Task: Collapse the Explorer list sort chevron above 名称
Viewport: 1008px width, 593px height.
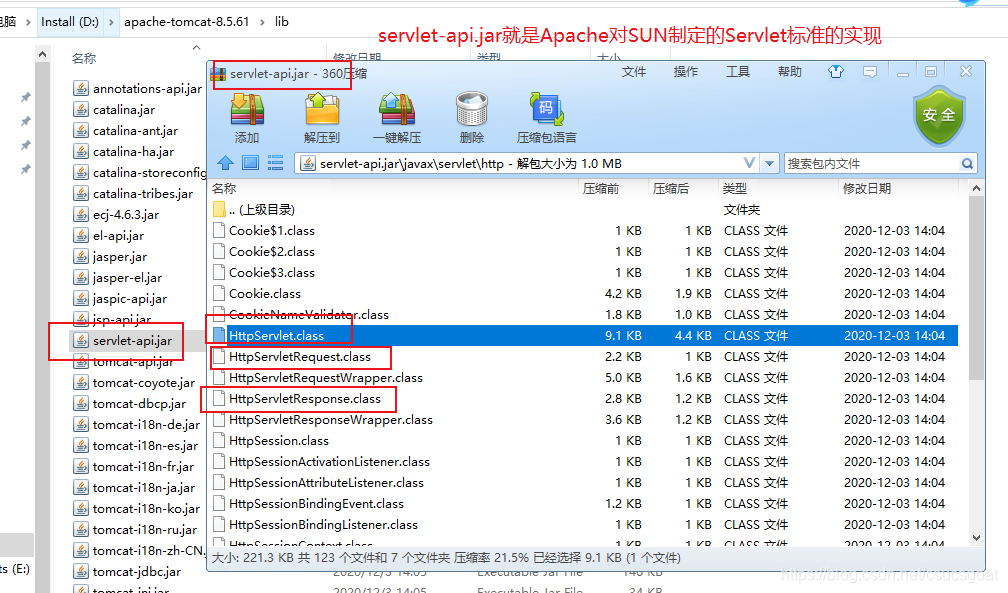Action: click(x=197, y=48)
